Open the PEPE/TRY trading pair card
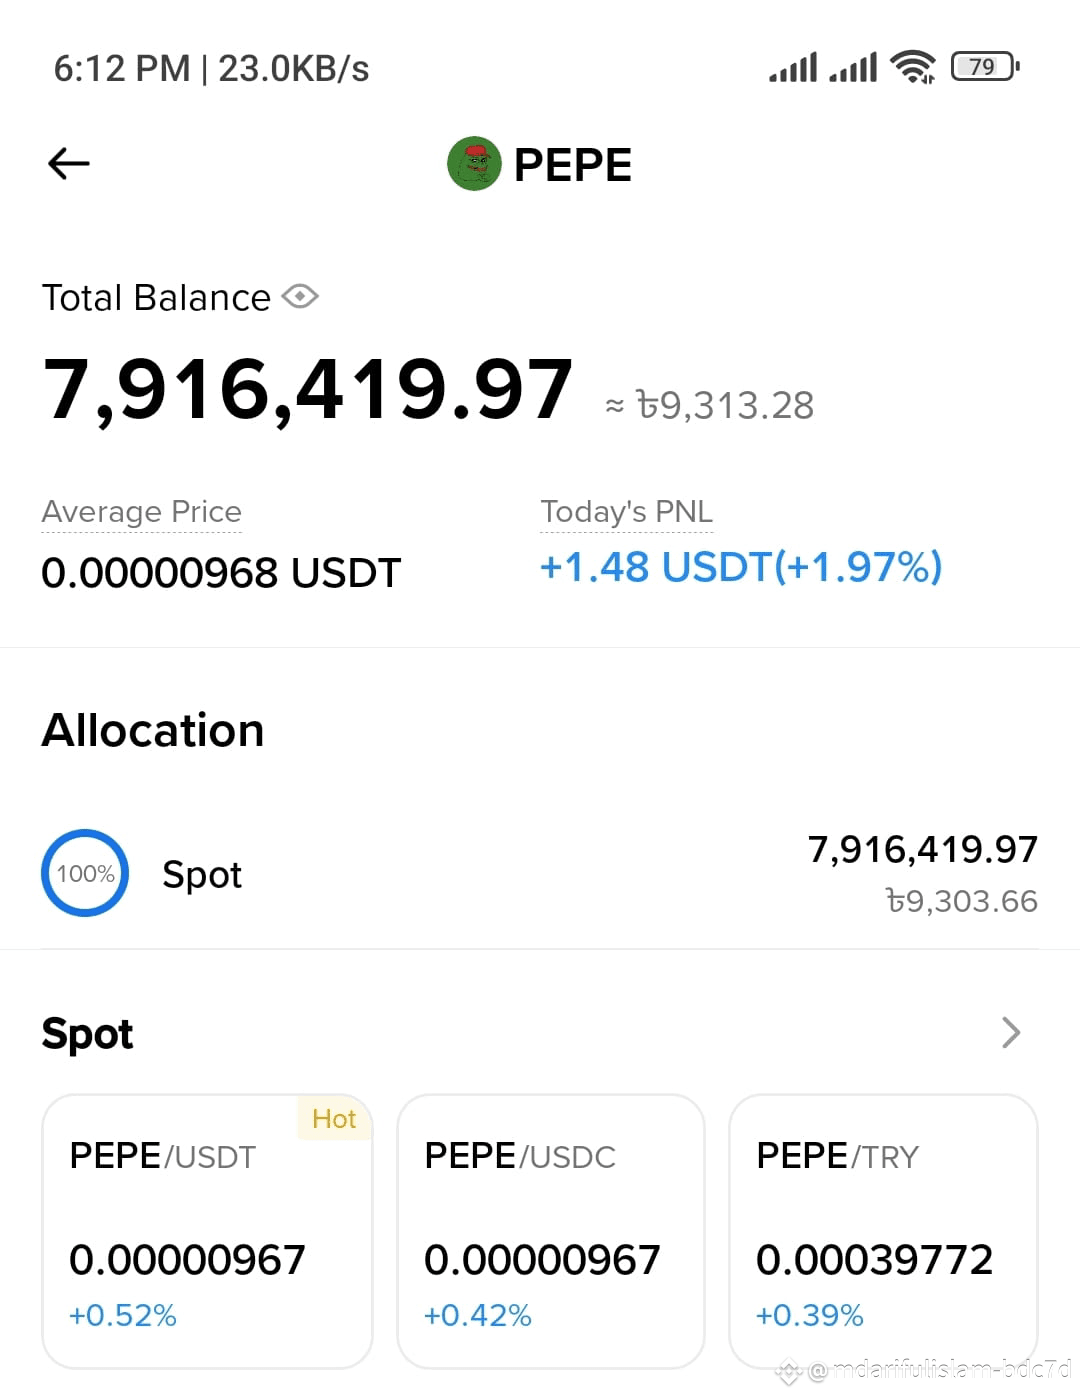This screenshot has width=1080, height=1397. coord(884,1231)
